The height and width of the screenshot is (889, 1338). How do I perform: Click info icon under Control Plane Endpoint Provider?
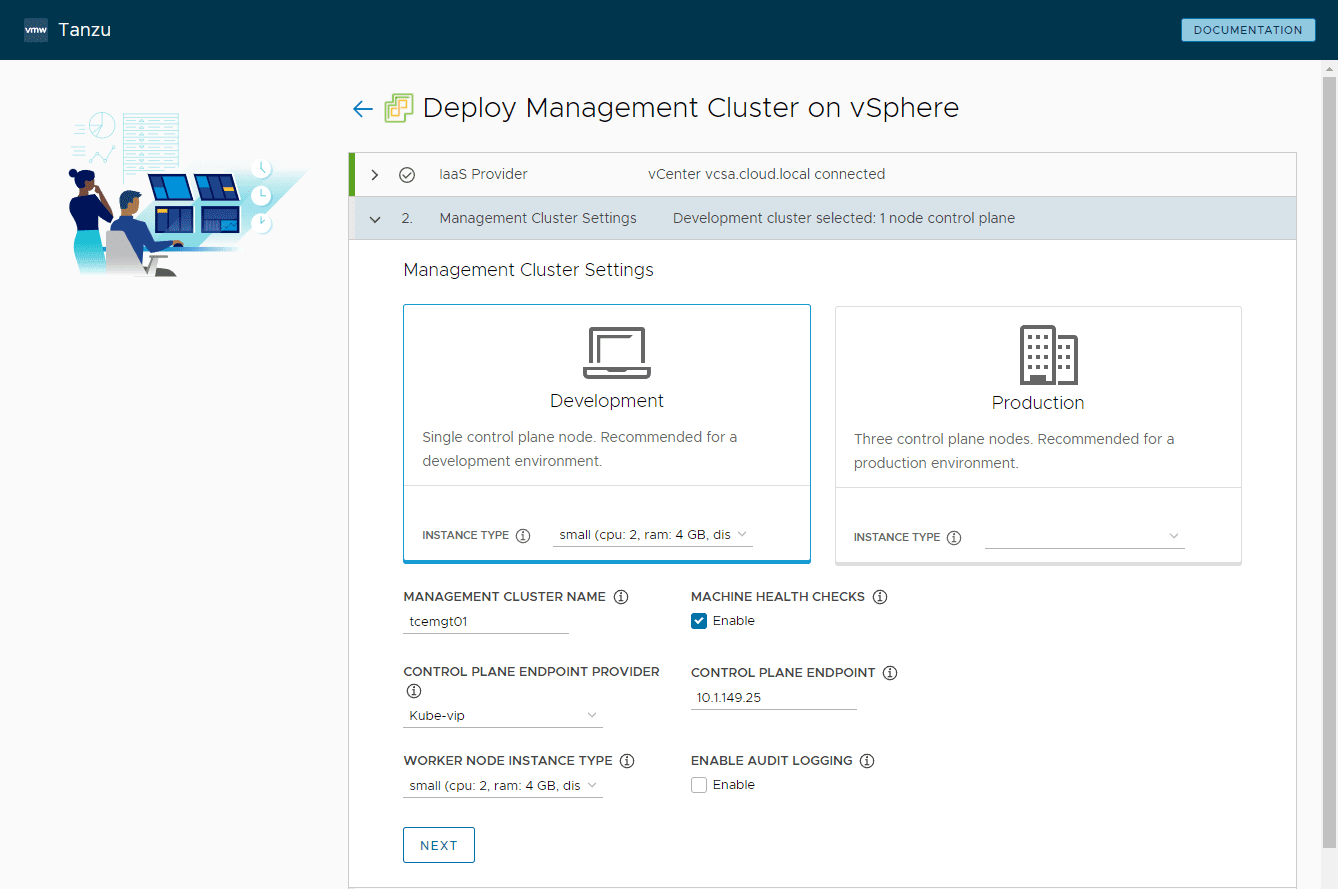point(412,691)
